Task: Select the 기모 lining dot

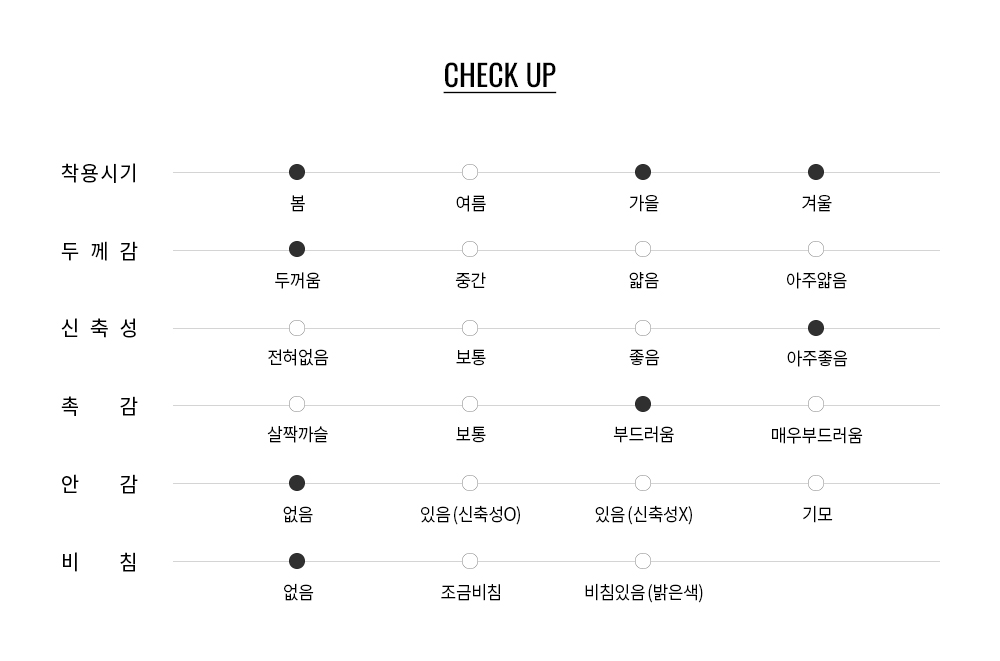Action: (816, 483)
